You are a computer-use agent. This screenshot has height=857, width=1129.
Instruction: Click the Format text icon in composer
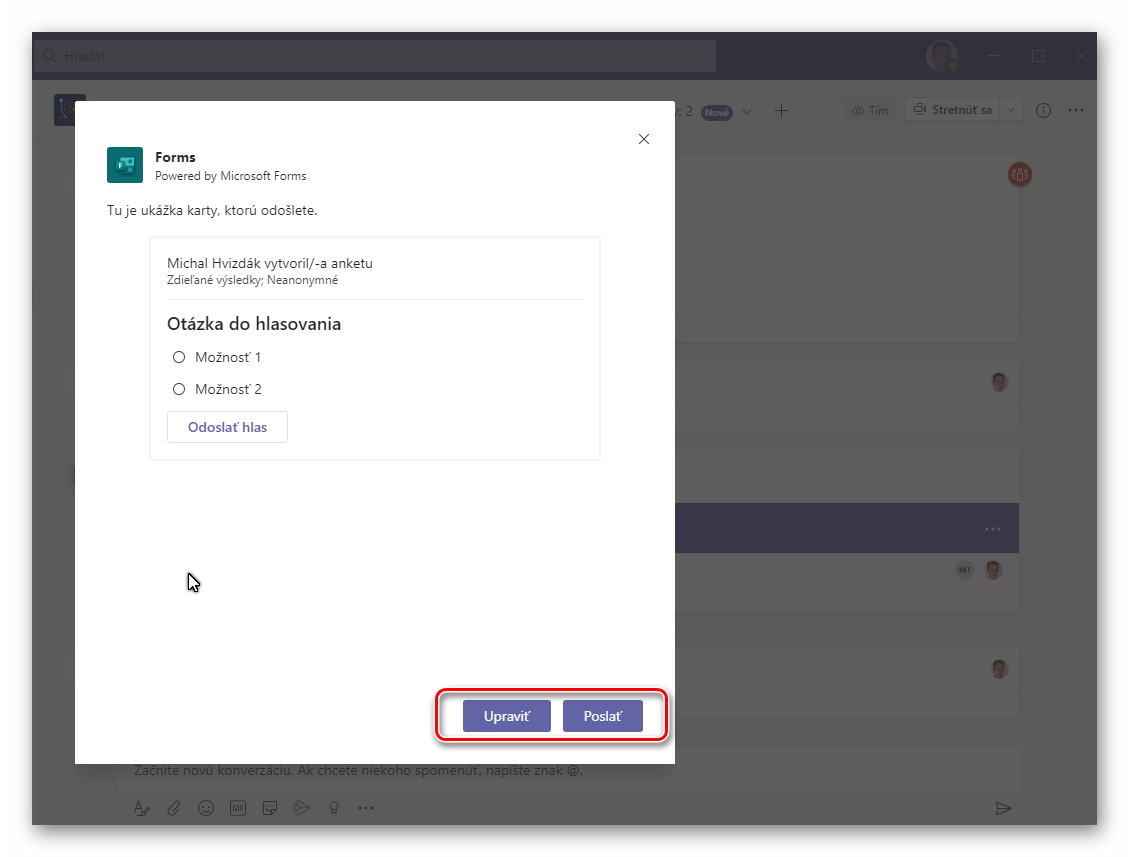point(142,808)
